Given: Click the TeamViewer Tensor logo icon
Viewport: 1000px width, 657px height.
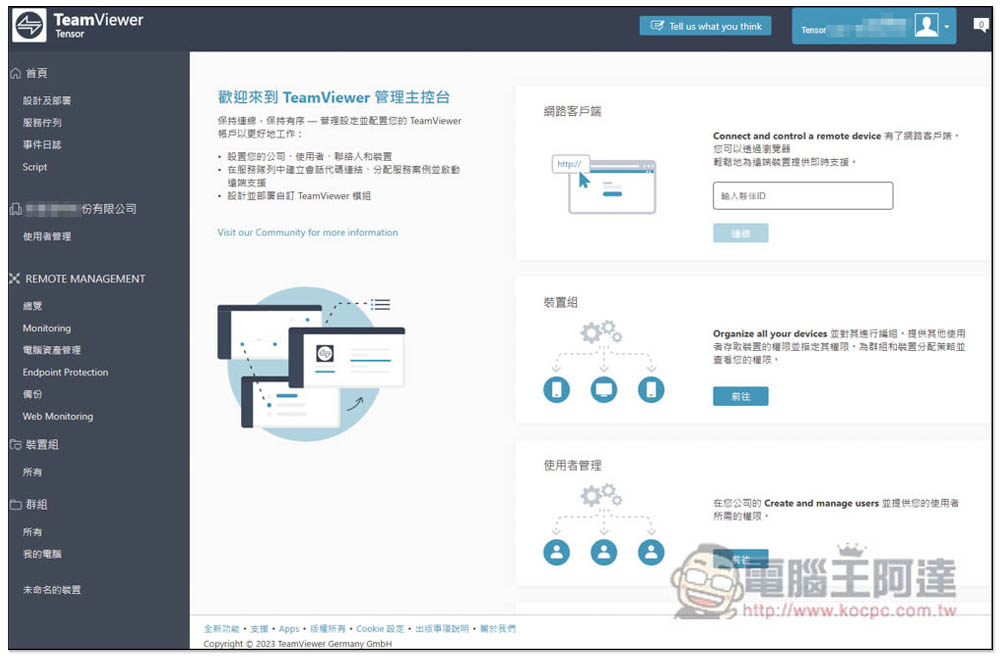Looking at the screenshot, I should 29,26.
